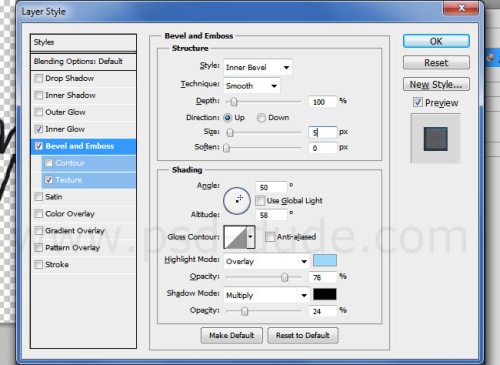500x365 pixels.
Task: Click the Make Default button
Action: click(x=232, y=335)
